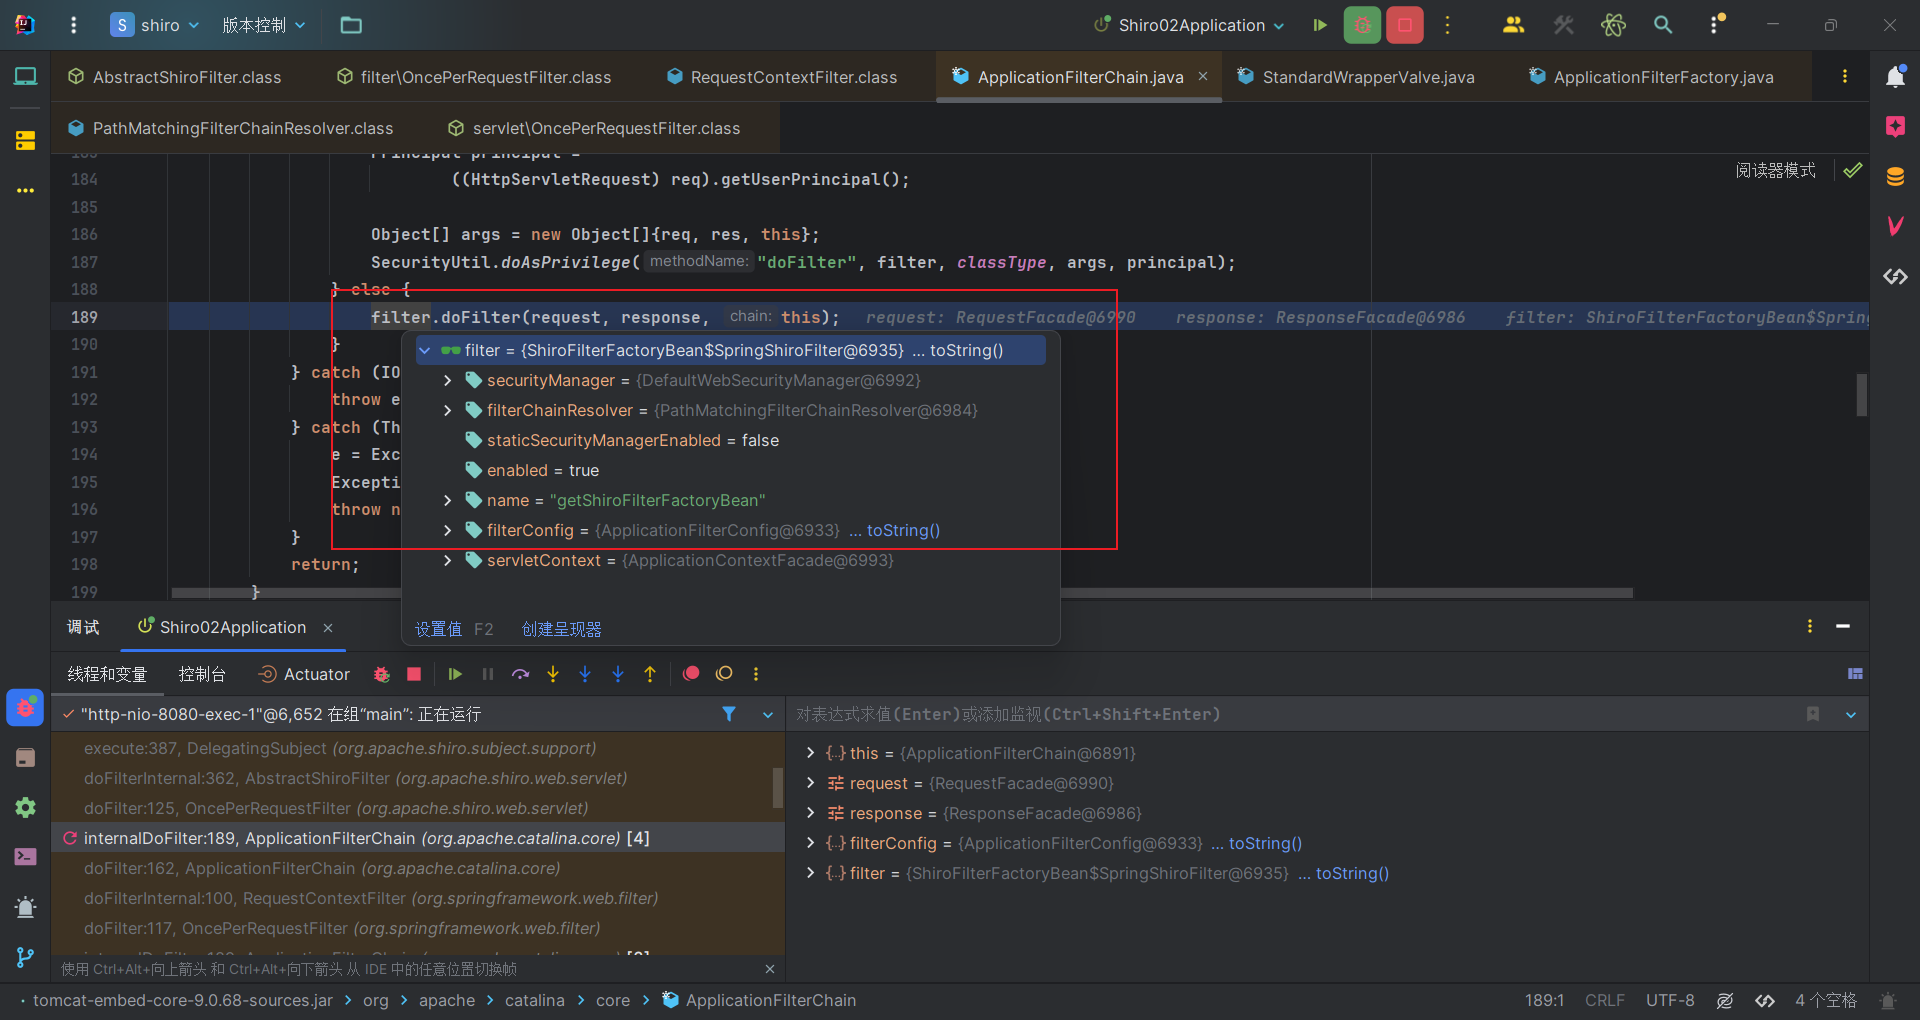Open the Console tab in debugger
This screenshot has width=1920, height=1020.
point(202,674)
